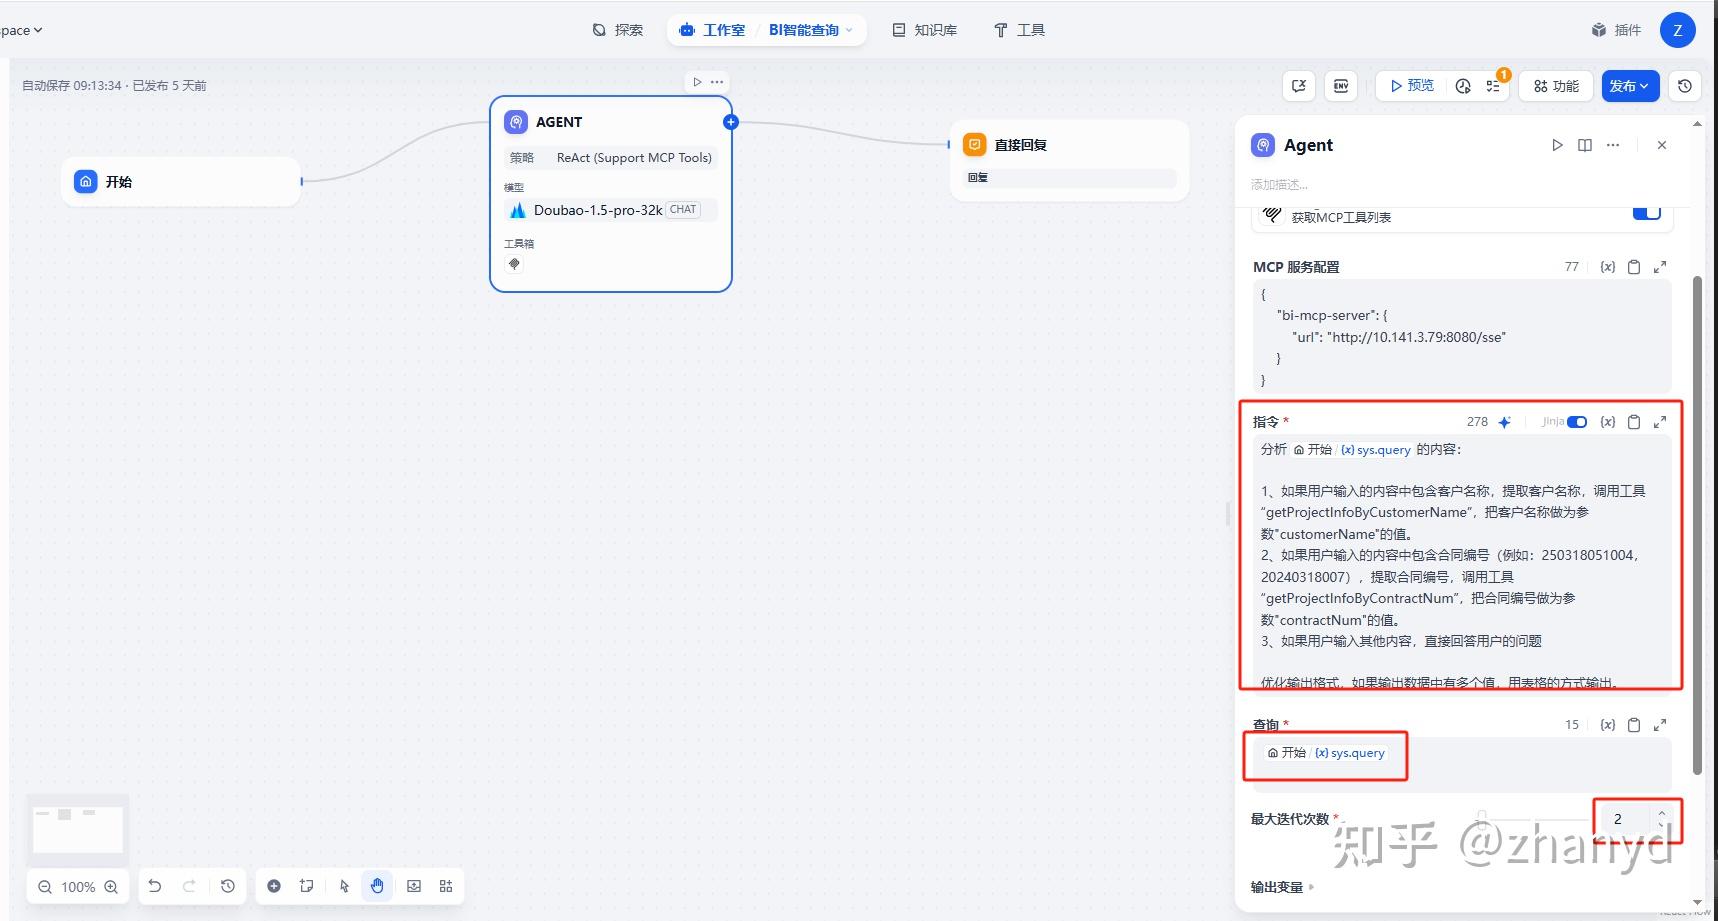
Task: Disable the 获取MCP工具列表 toggle
Action: 1646,214
